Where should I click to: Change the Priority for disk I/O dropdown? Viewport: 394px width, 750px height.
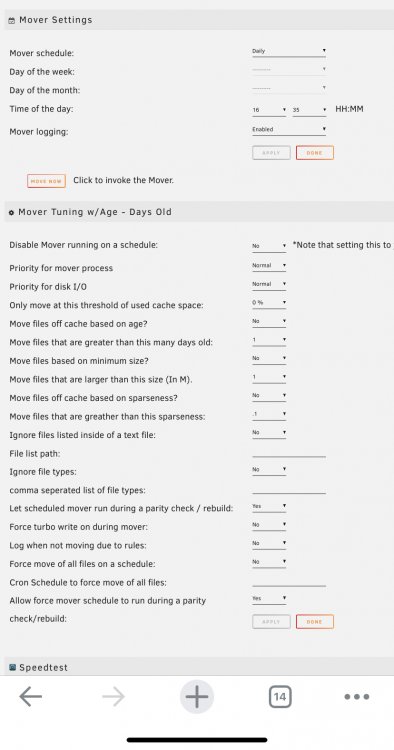[x=269, y=284]
